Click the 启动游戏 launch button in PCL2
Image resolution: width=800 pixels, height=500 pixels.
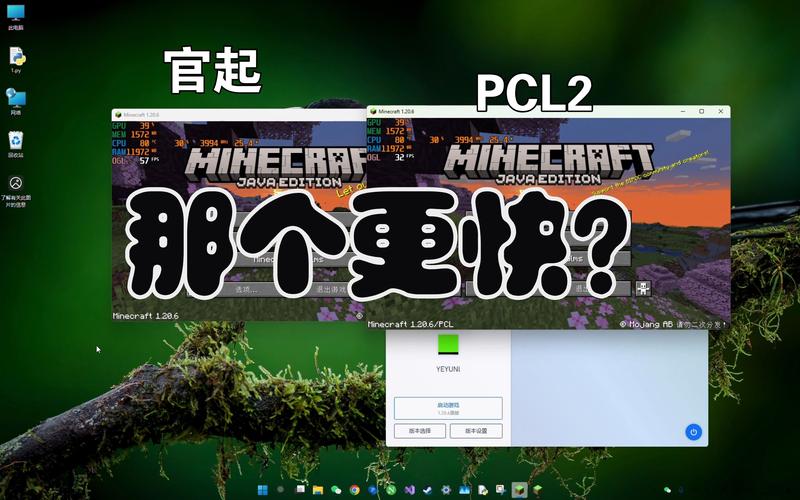pyautogui.click(x=448, y=408)
